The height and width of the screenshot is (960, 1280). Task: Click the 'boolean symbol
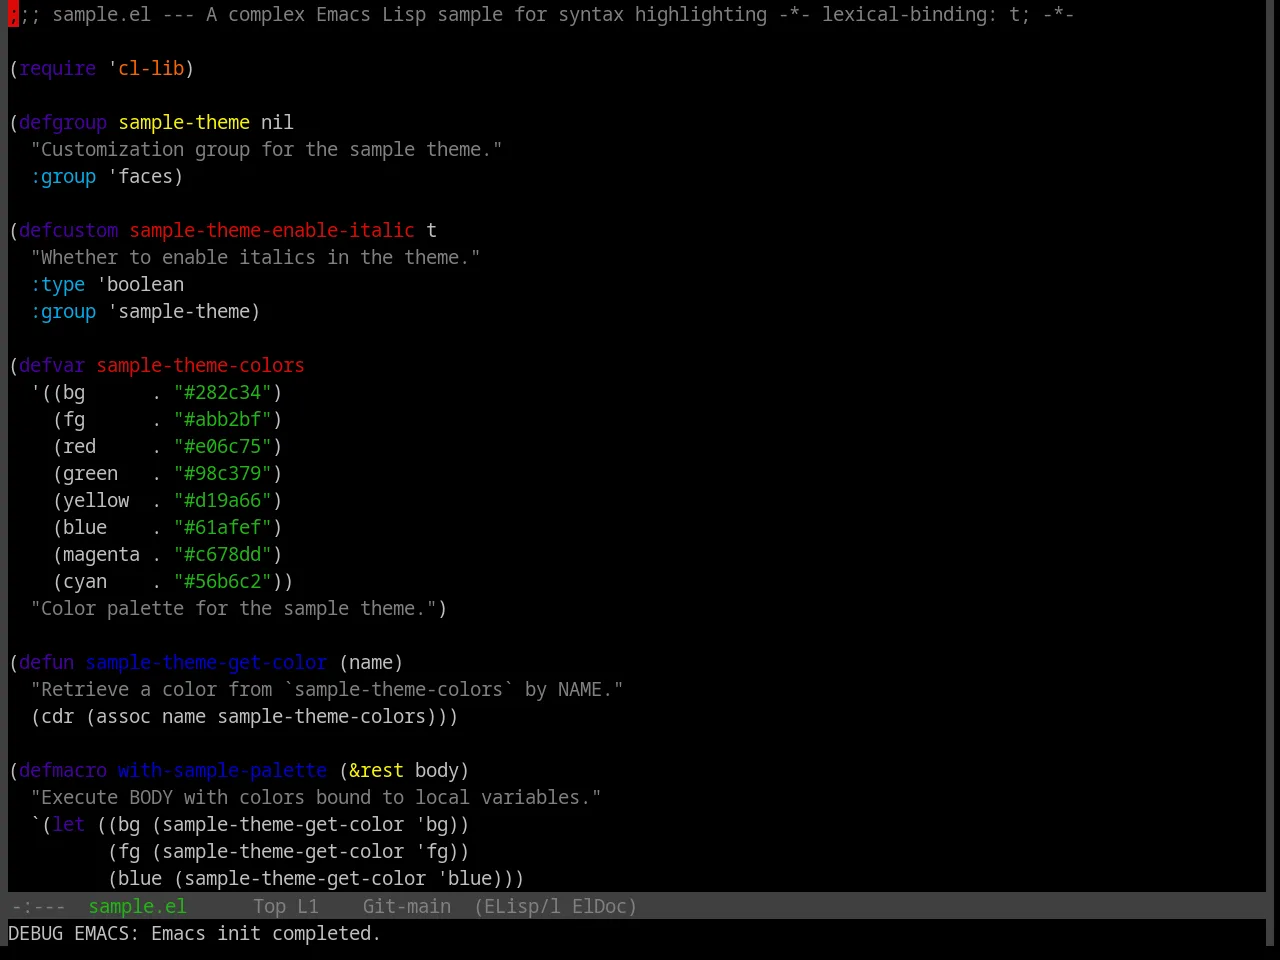140,284
